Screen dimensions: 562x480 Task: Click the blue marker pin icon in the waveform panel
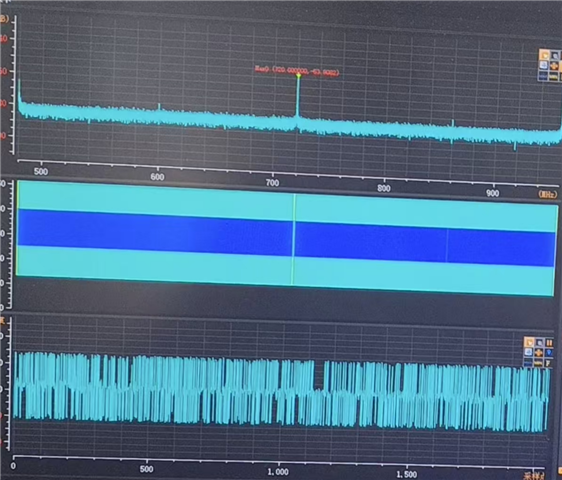[x=549, y=353]
